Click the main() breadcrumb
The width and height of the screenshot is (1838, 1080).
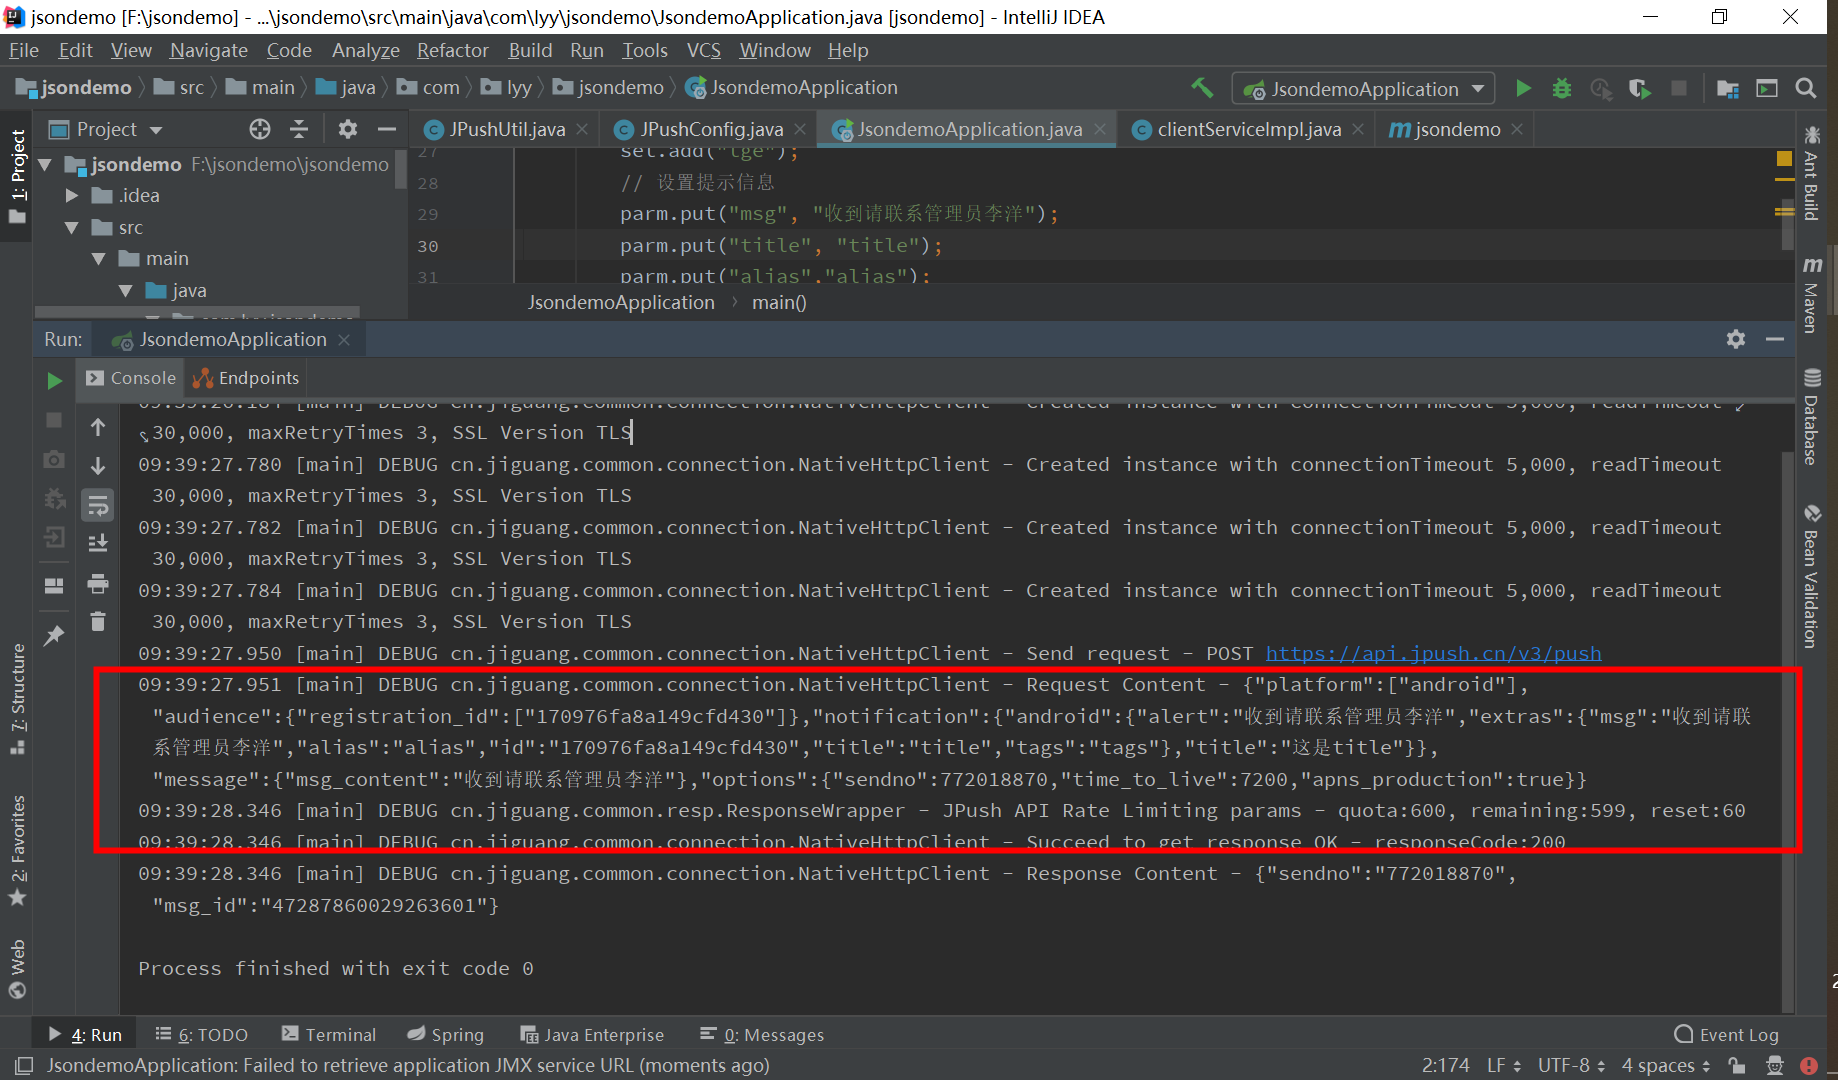(779, 302)
